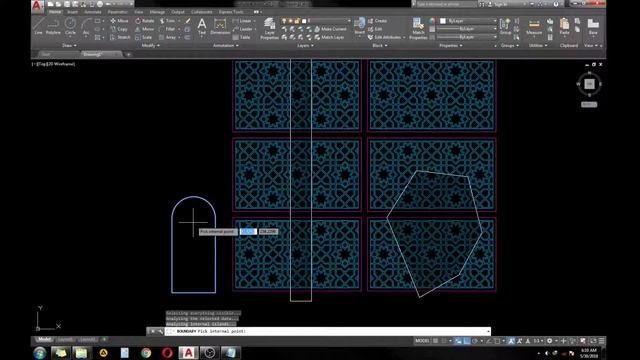Select the Measure utility

tap(534, 27)
